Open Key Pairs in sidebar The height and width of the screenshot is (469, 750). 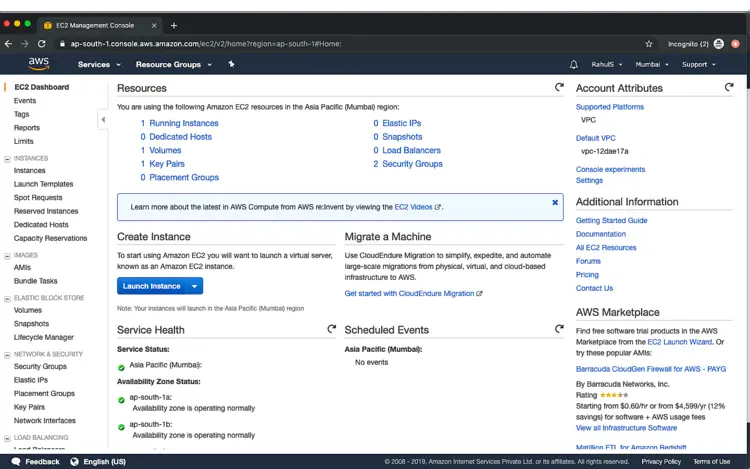point(29,407)
